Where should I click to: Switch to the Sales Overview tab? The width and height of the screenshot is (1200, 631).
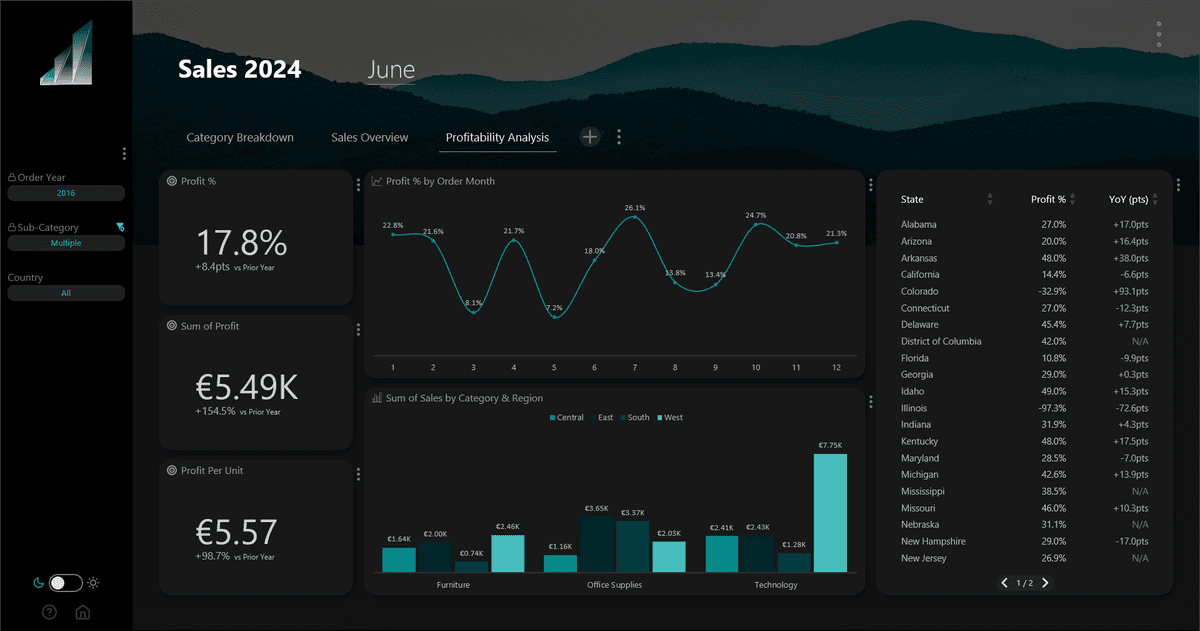(x=370, y=137)
